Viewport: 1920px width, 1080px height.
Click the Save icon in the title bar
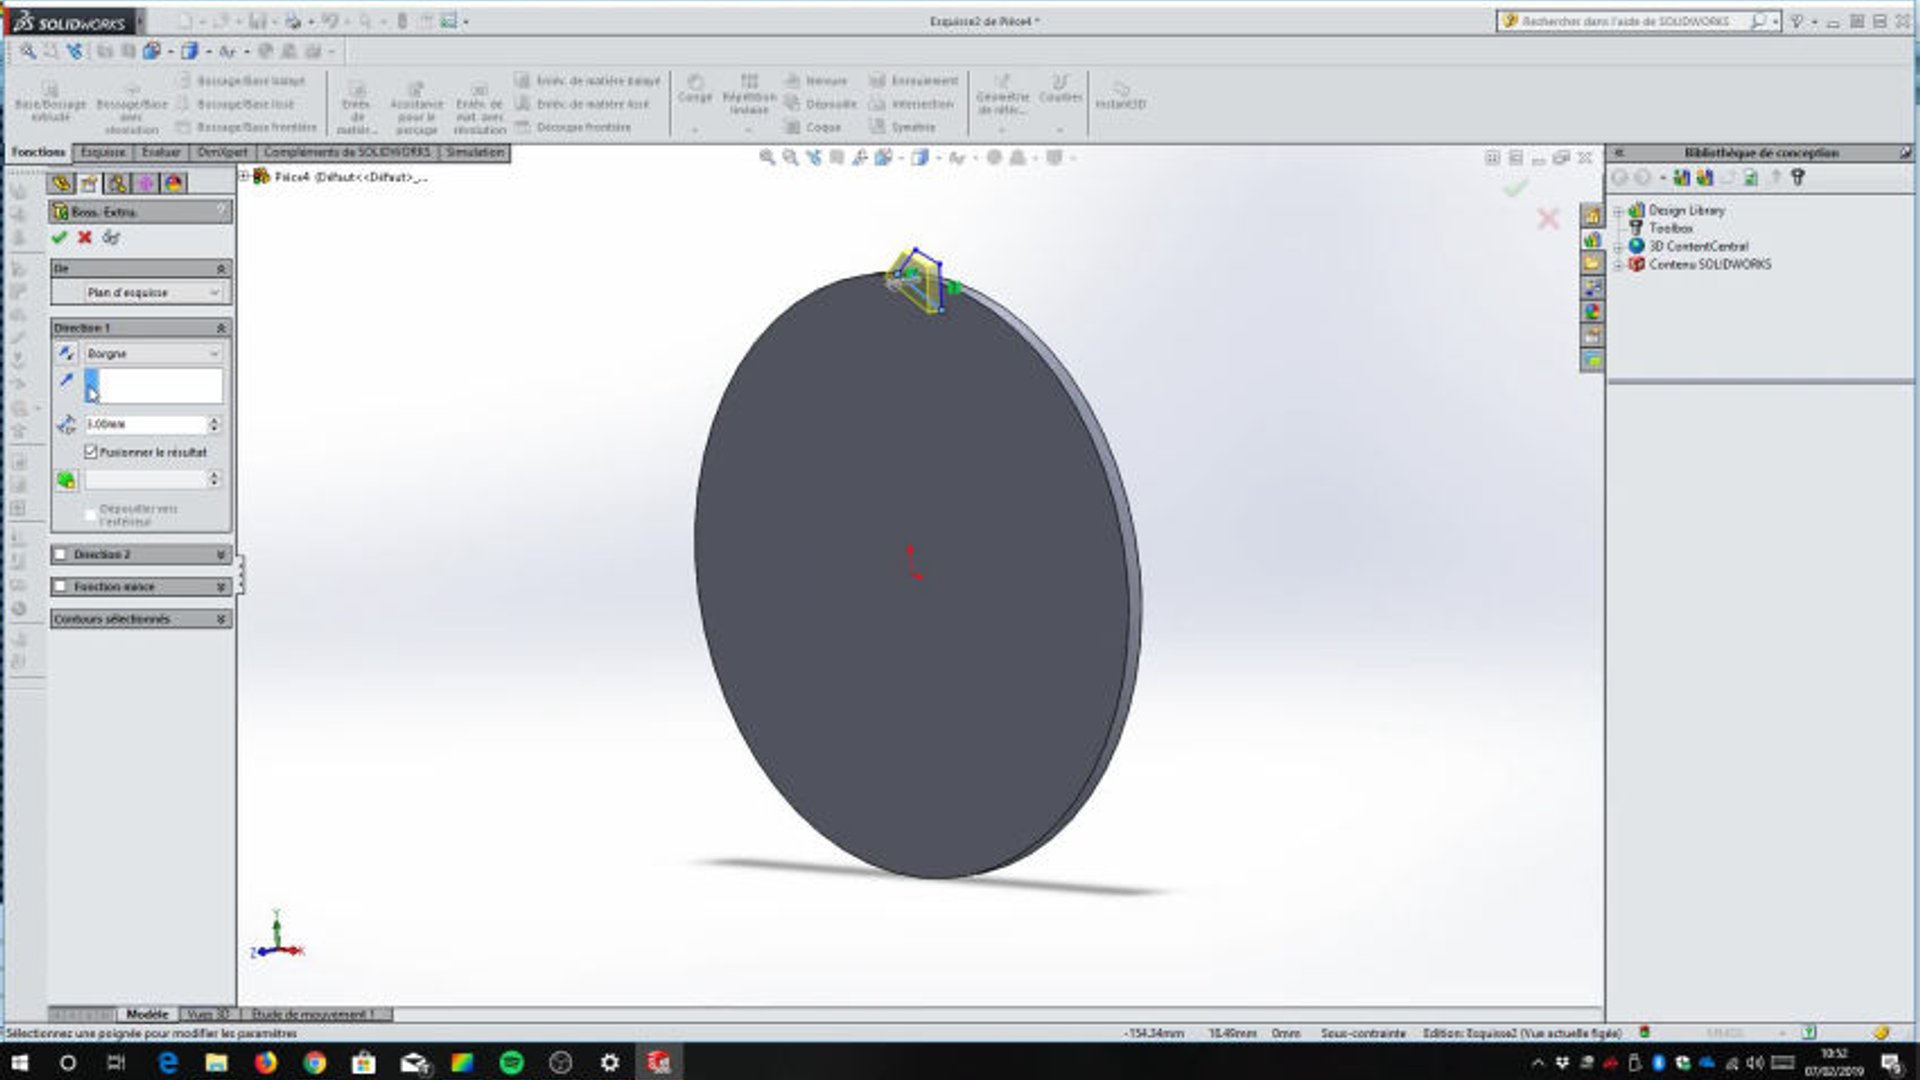coord(258,21)
